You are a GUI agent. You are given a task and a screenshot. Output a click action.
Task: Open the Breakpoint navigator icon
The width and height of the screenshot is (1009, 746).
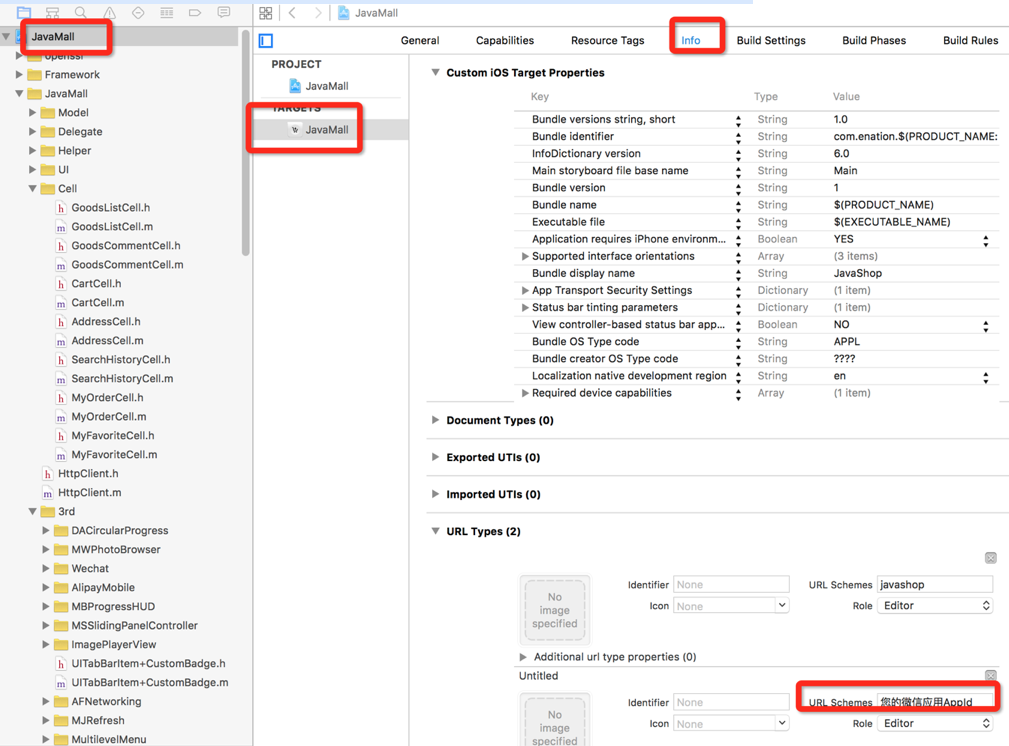tap(195, 12)
